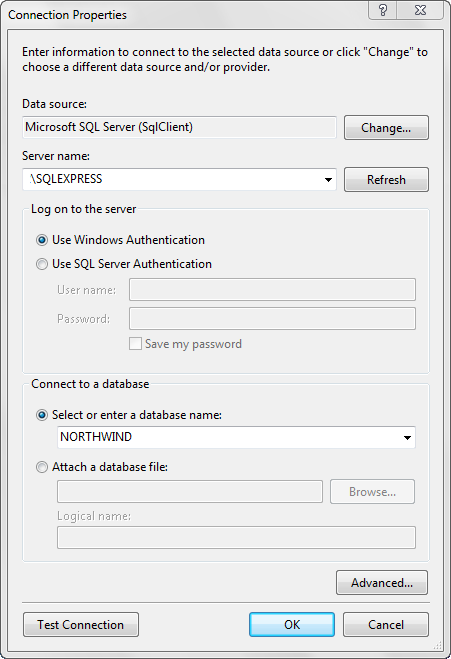Refresh the server name list
Viewport: 451px width, 659px height.
386,179
